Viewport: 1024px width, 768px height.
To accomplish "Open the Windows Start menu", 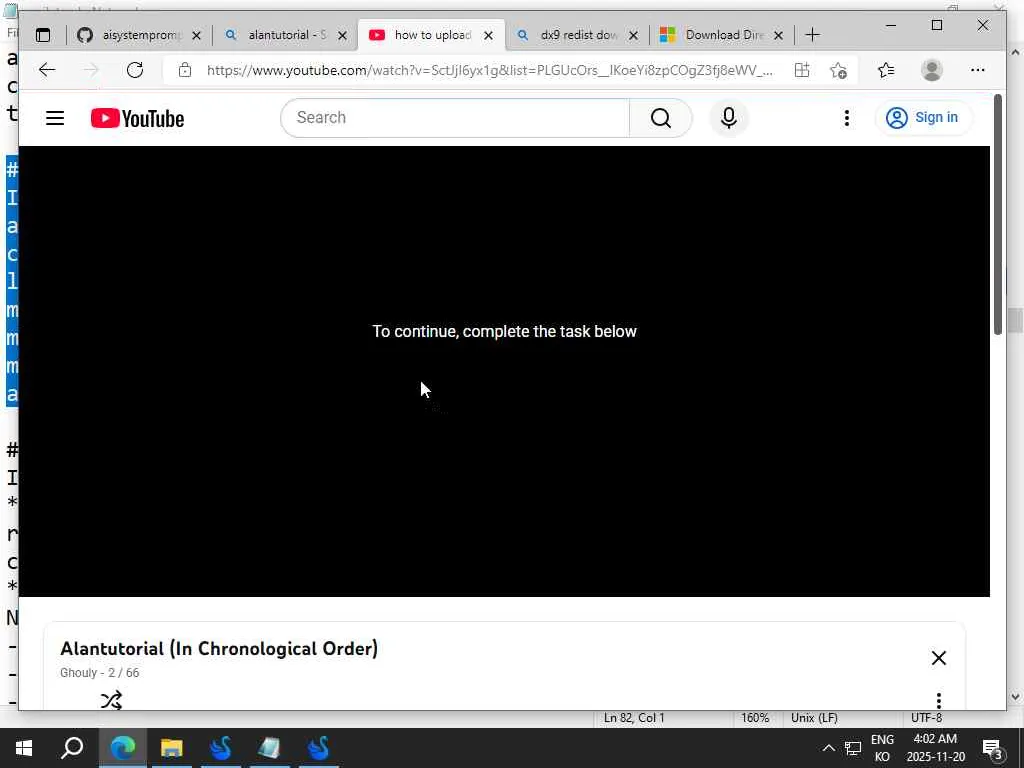I will 24,748.
